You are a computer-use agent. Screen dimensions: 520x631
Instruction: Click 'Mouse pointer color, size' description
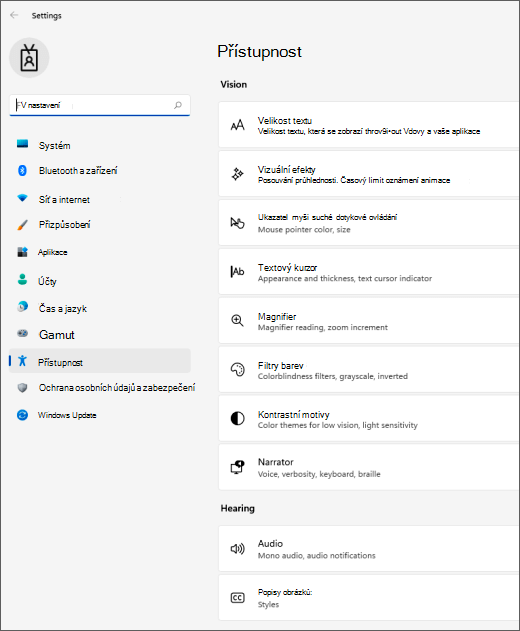(x=304, y=230)
